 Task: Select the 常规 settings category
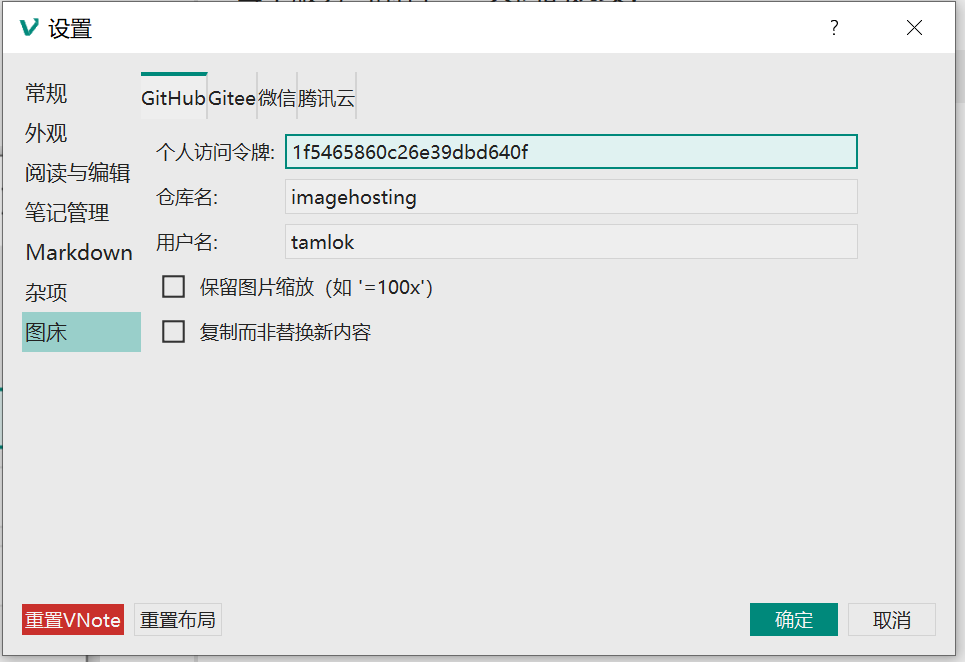[81, 93]
